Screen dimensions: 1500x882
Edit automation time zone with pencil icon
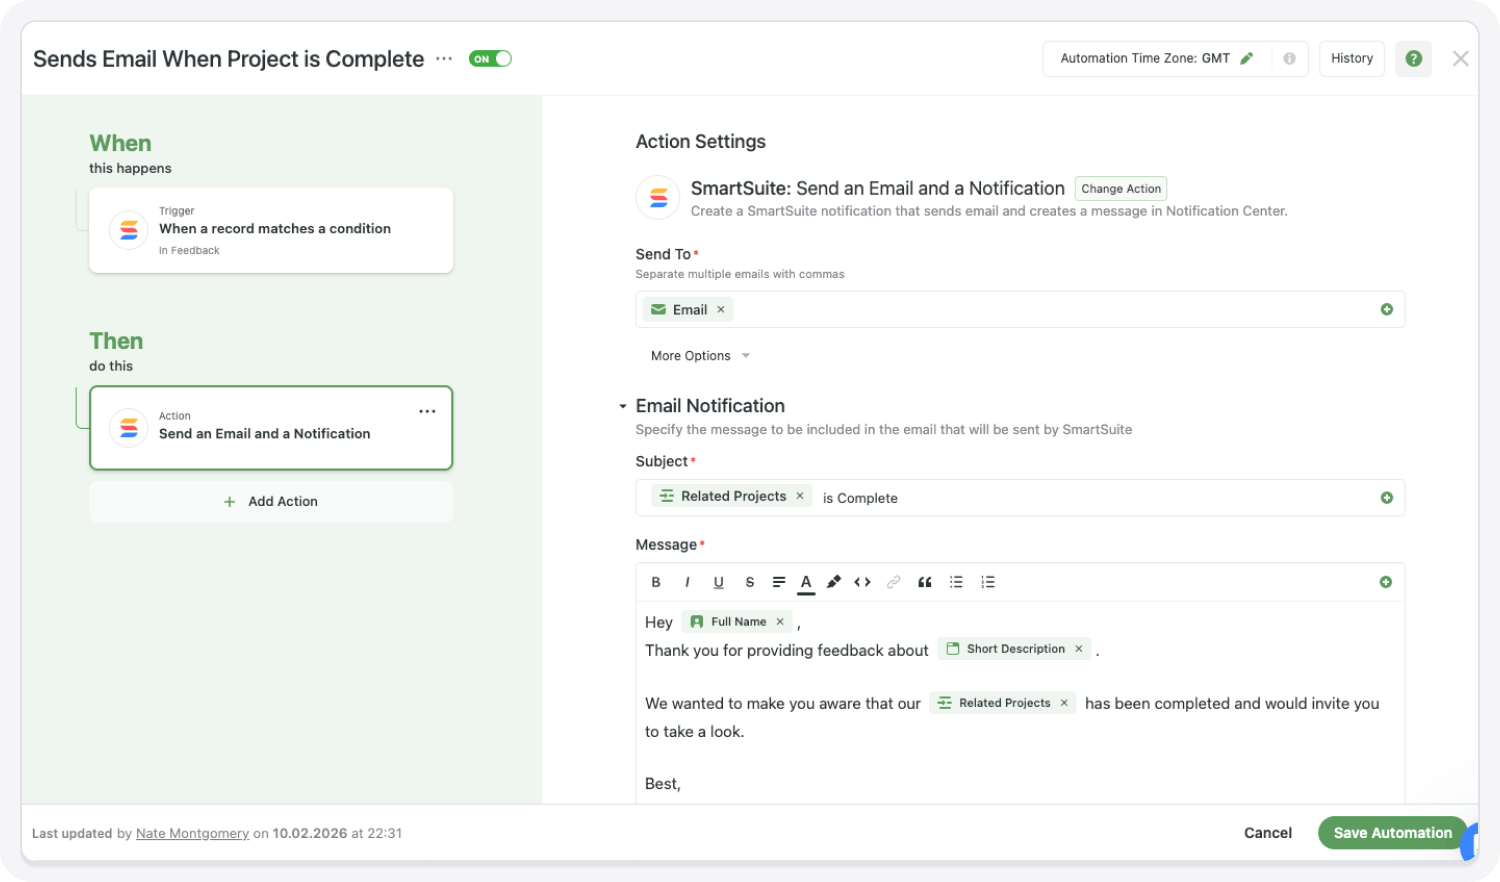[1247, 59]
